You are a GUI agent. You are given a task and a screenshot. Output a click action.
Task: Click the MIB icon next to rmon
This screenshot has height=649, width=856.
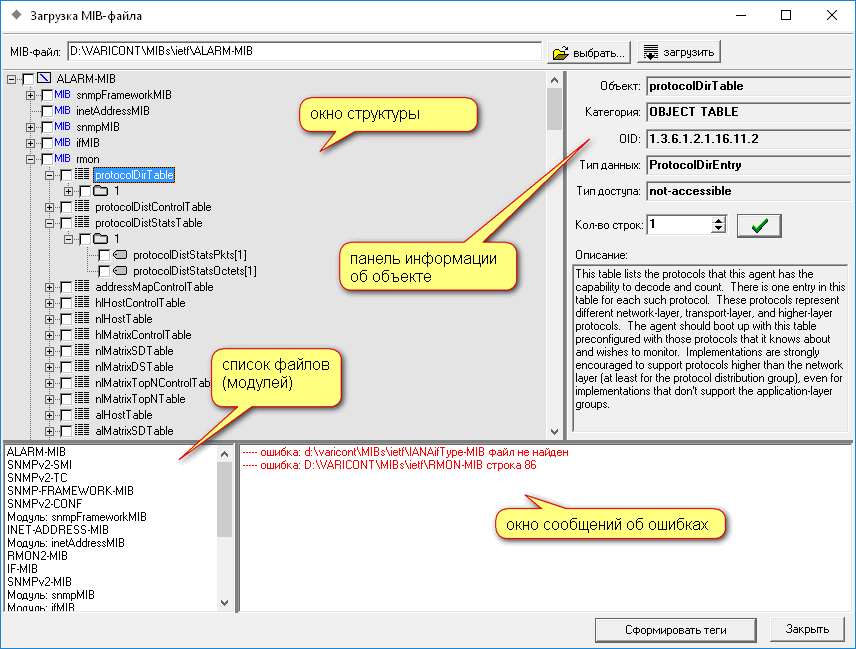63,159
